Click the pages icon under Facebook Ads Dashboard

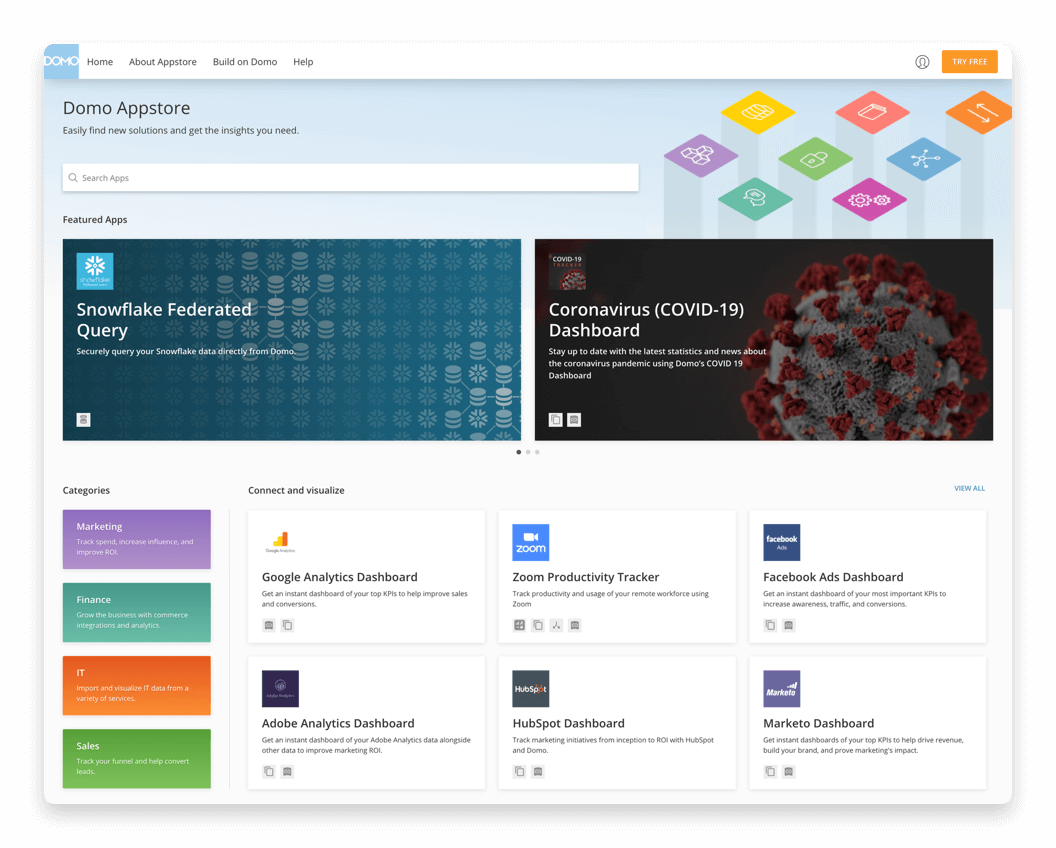[x=770, y=625]
